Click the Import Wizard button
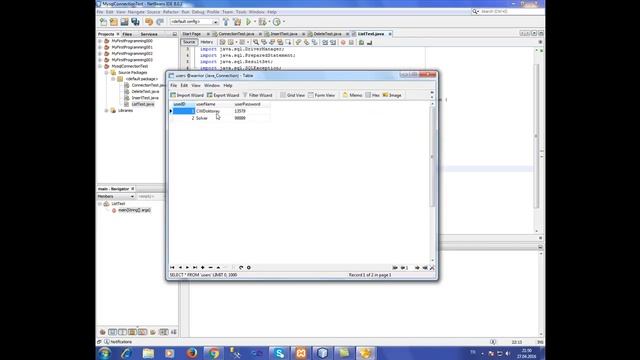 pyautogui.click(x=187, y=95)
